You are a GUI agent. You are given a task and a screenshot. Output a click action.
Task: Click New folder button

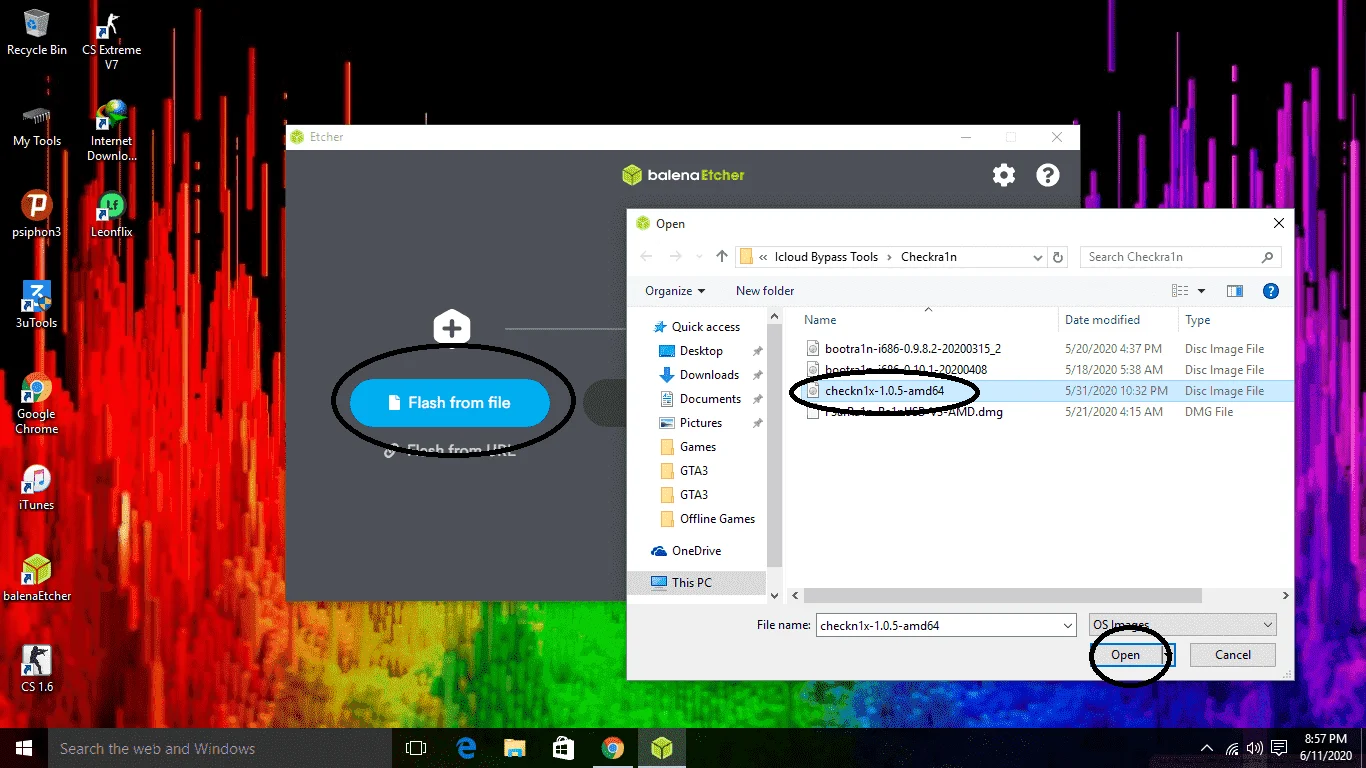pos(765,291)
